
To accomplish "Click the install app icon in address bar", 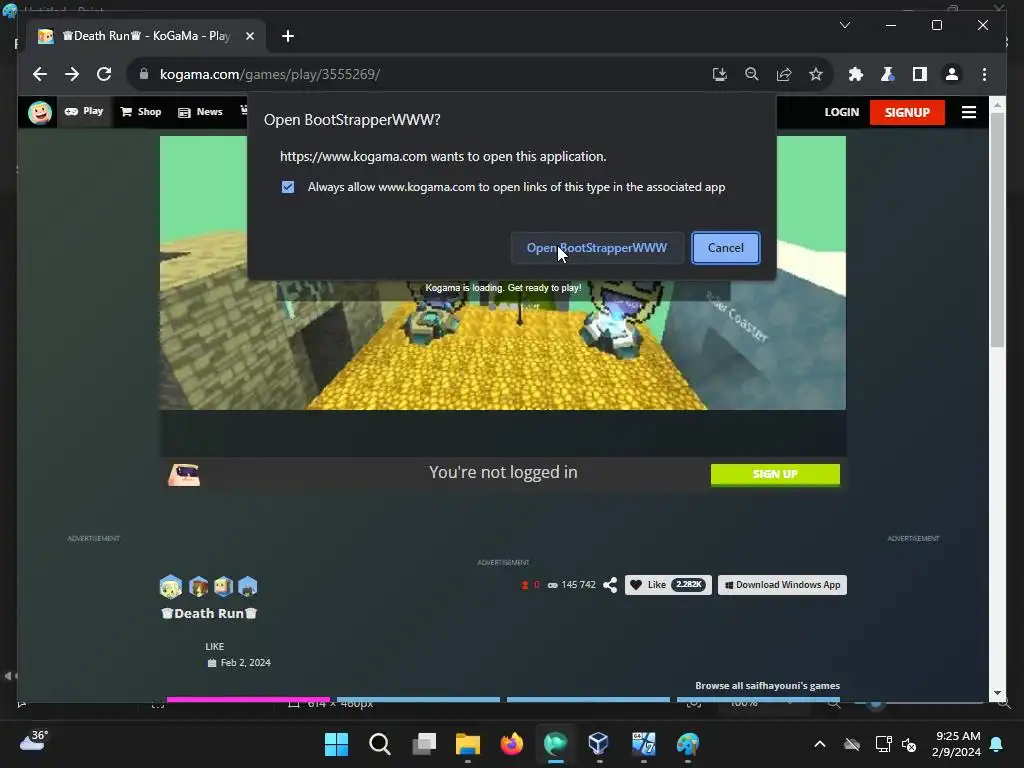I will pos(720,74).
